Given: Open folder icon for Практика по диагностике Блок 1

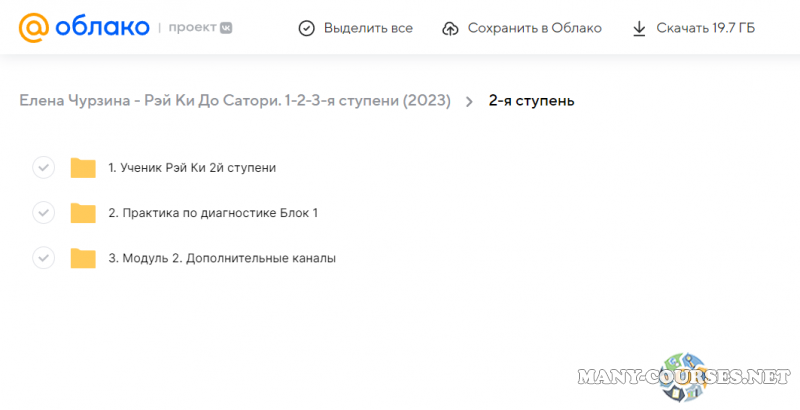Looking at the screenshot, I should point(83,212).
